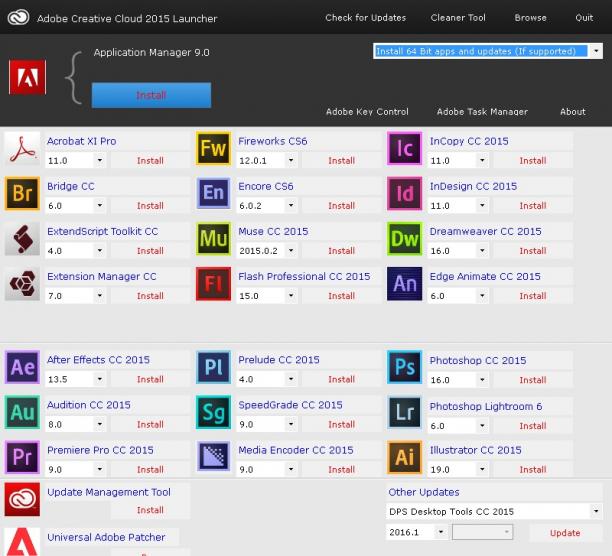612x556 pixels.
Task: Click the InCopy Ic icon
Action: point(404,149)
